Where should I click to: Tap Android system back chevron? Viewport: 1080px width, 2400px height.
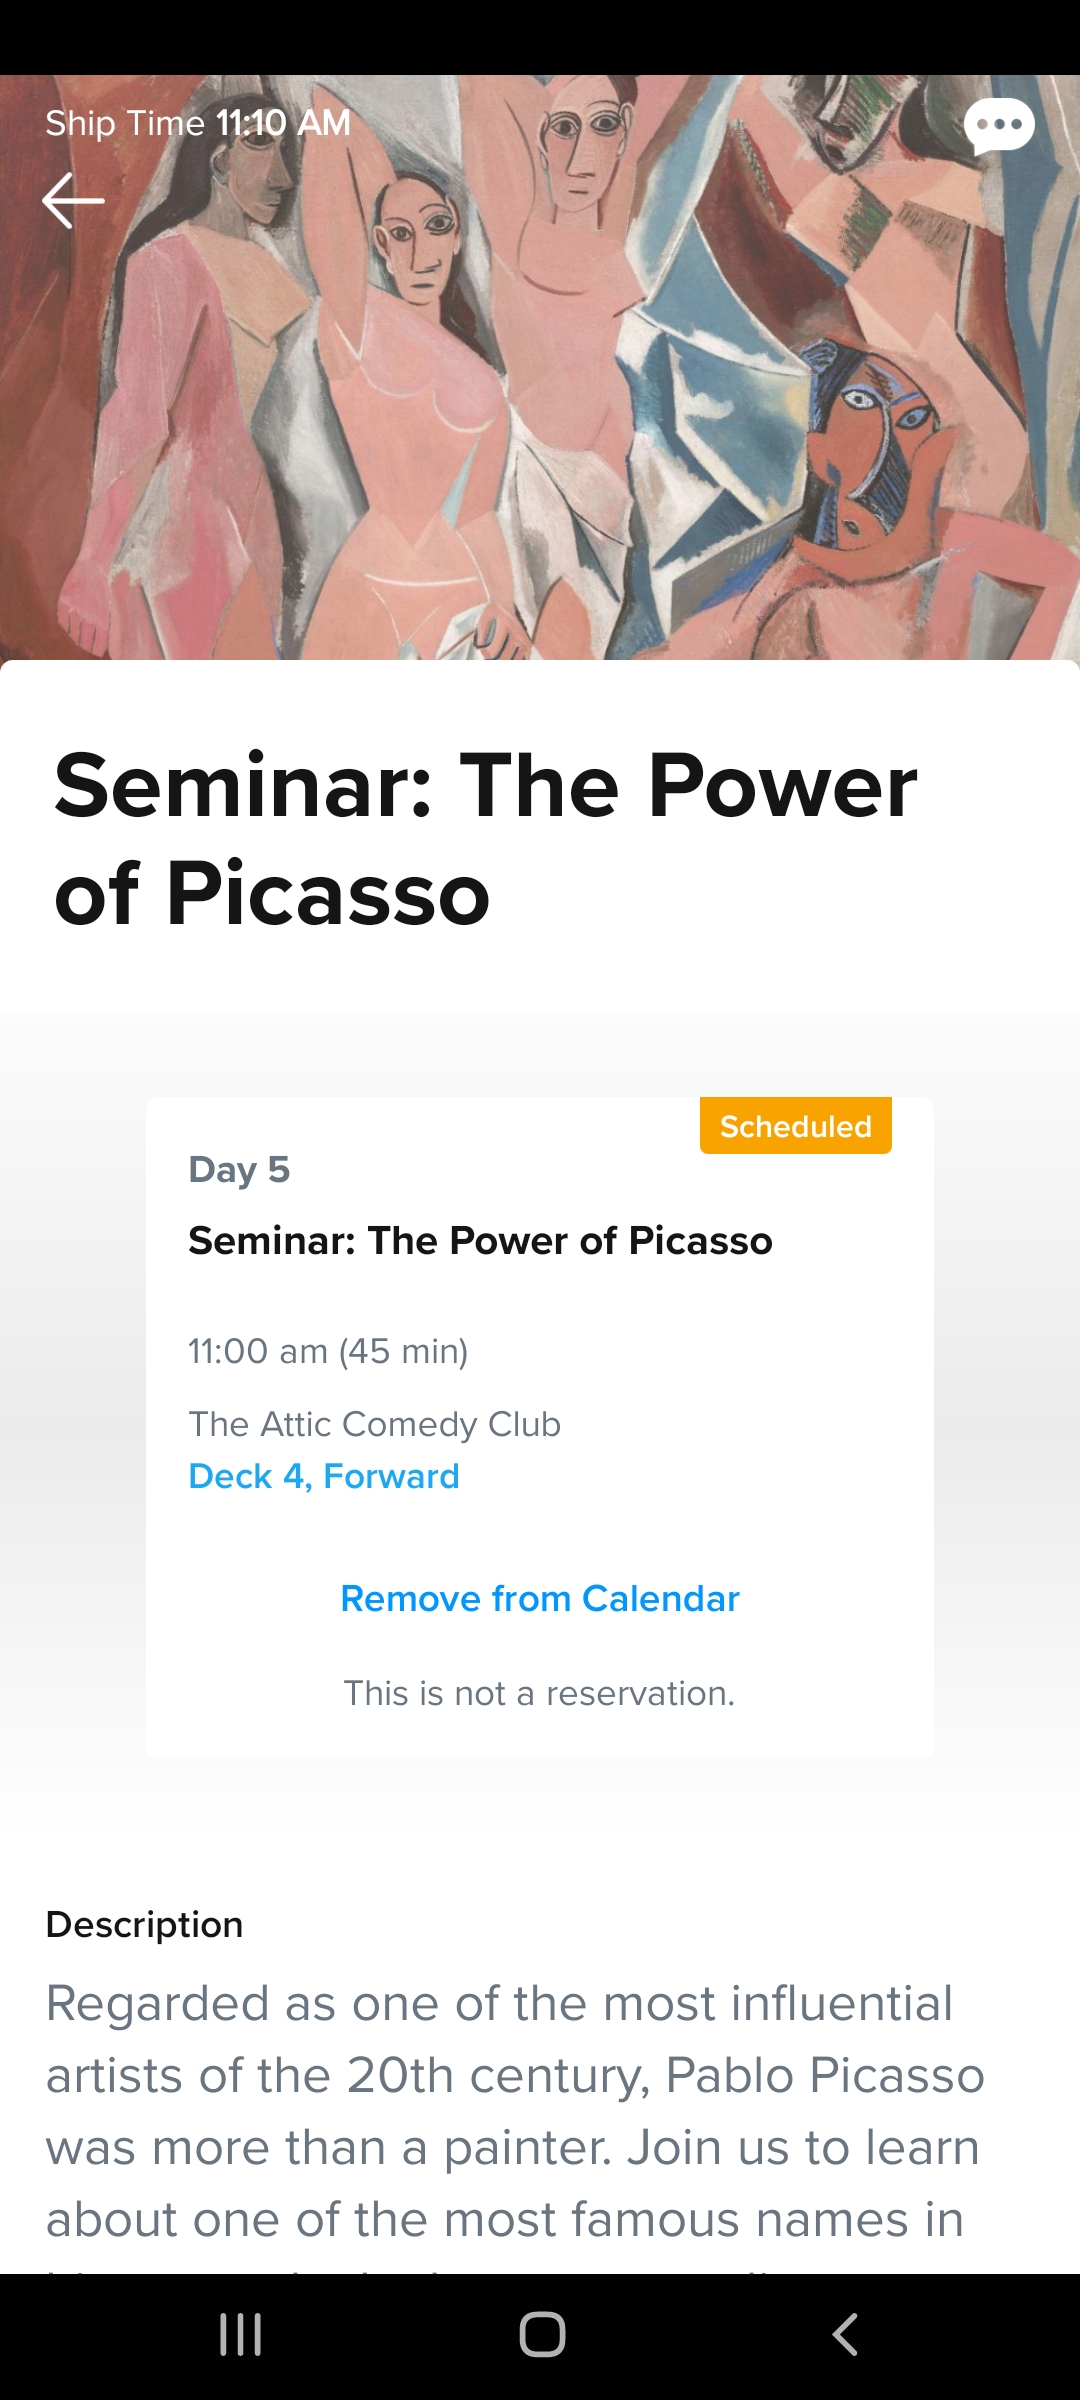(845, 2335)
